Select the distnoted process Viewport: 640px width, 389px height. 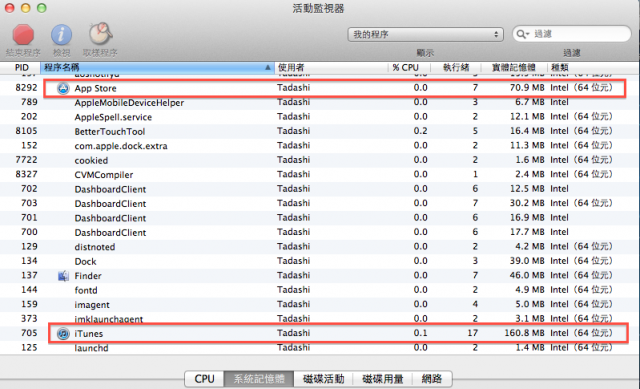320,247
